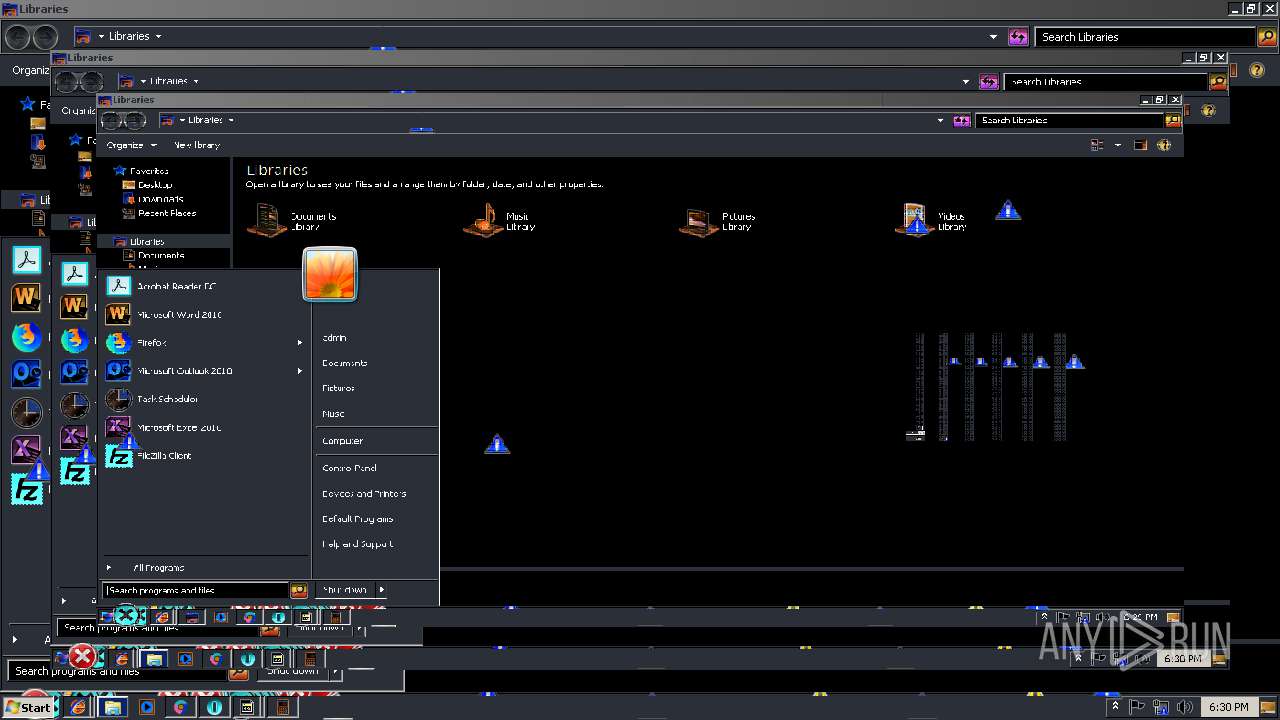This screenshot has width=1280, height=720.
Task: Click Shut down button in front Start menu
Action: click(345, 590)
